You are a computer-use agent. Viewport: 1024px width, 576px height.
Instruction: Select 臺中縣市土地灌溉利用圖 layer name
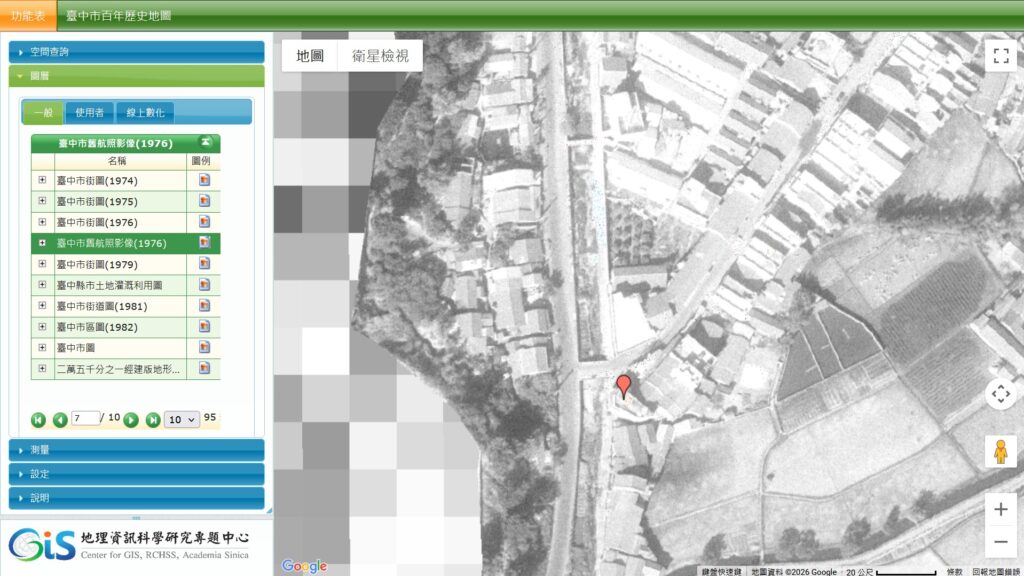coord(109,285)
